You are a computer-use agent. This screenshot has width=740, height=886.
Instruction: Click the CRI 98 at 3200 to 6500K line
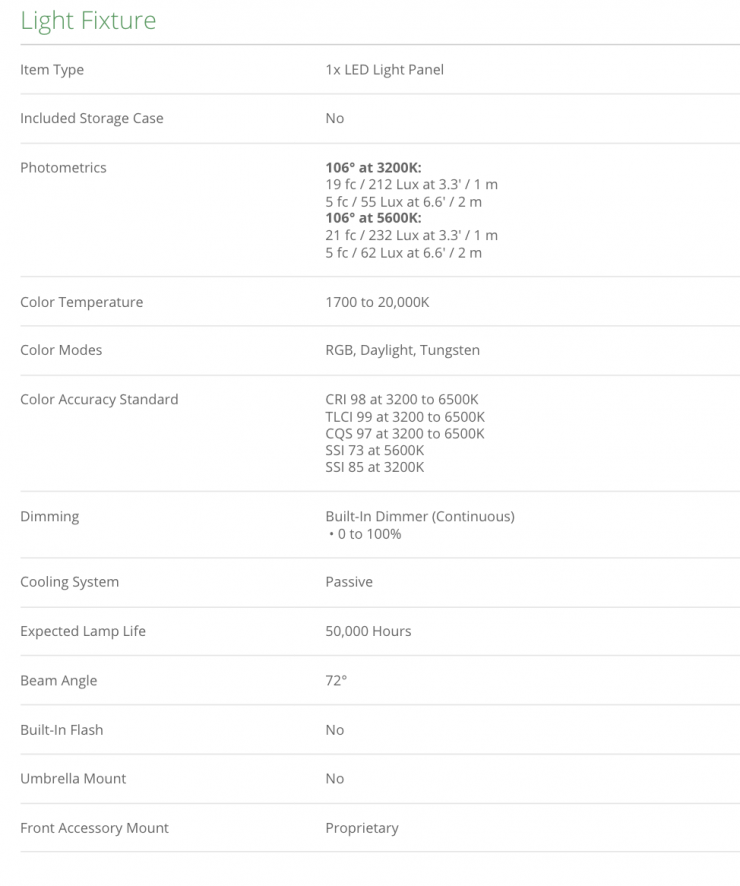404,399
